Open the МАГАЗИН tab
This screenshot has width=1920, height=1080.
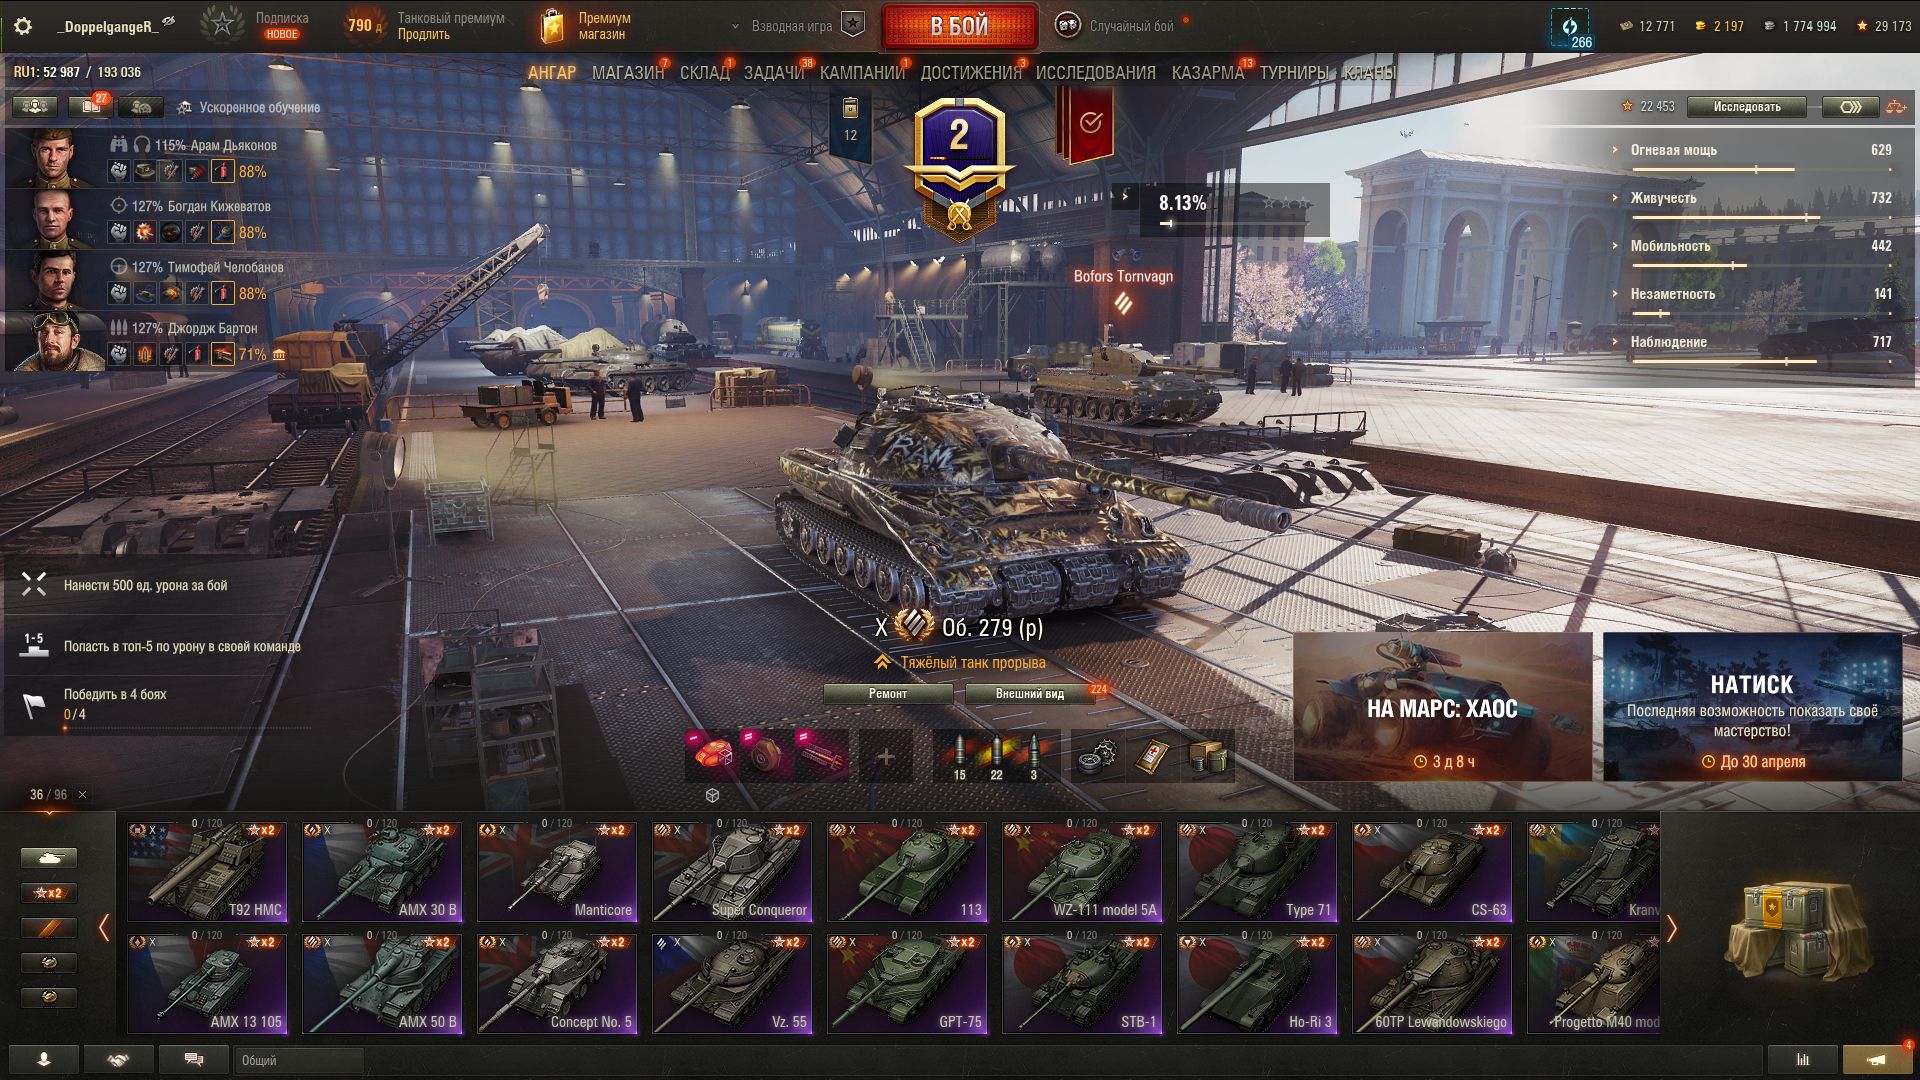[x=627, y=73]
